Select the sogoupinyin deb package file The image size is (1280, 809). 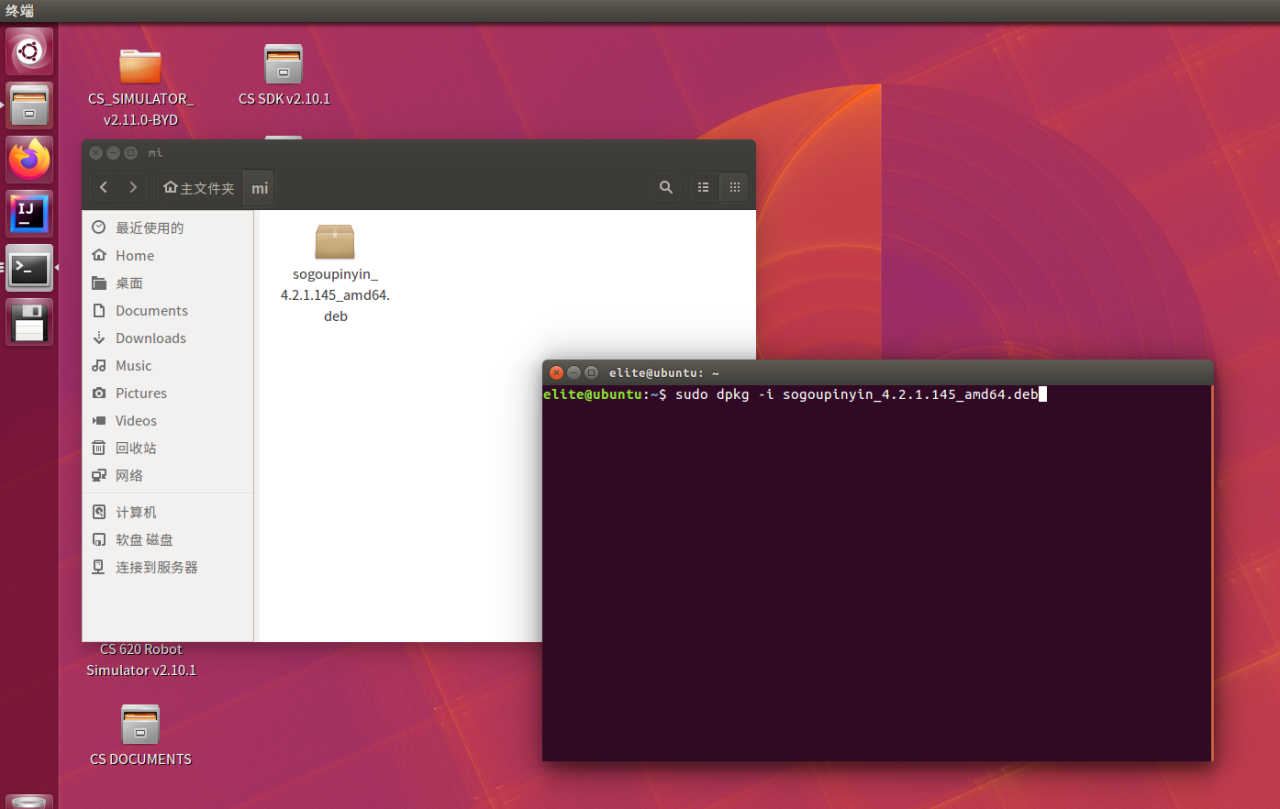(x=335, y=272)
